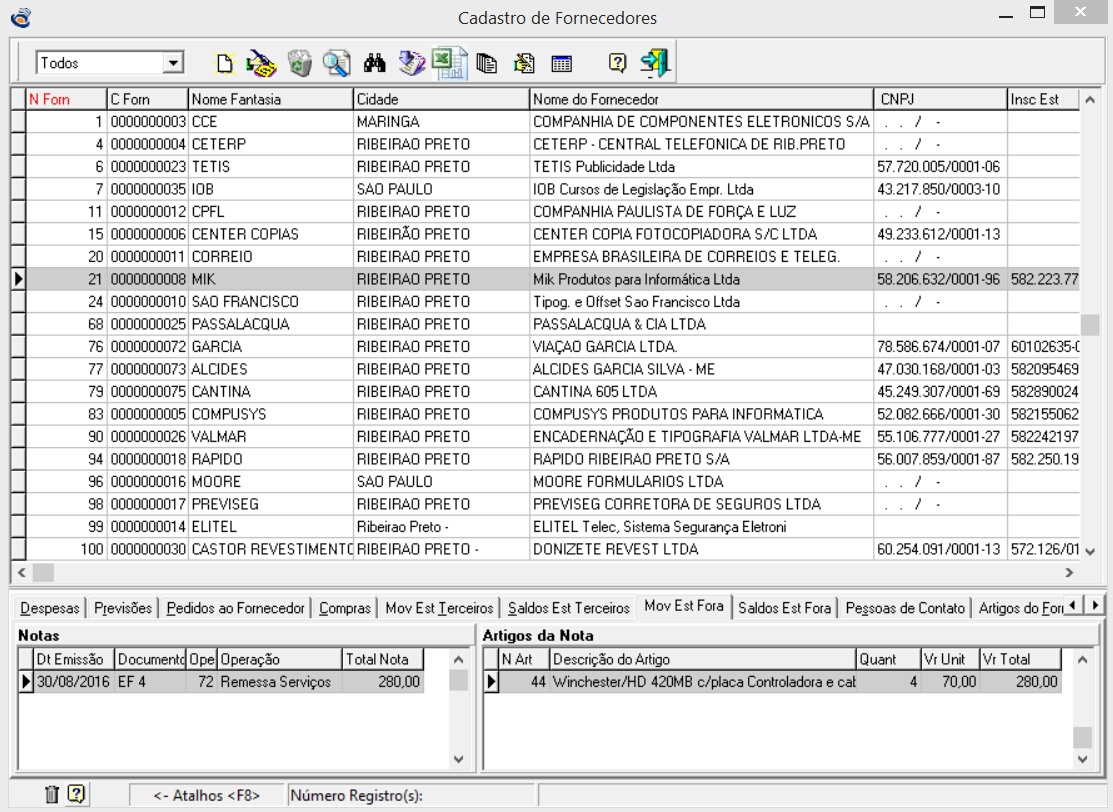This screenshot has width=1113, height=812.
Task: Click the Descrição do Artigo column header
Action: 703,659
